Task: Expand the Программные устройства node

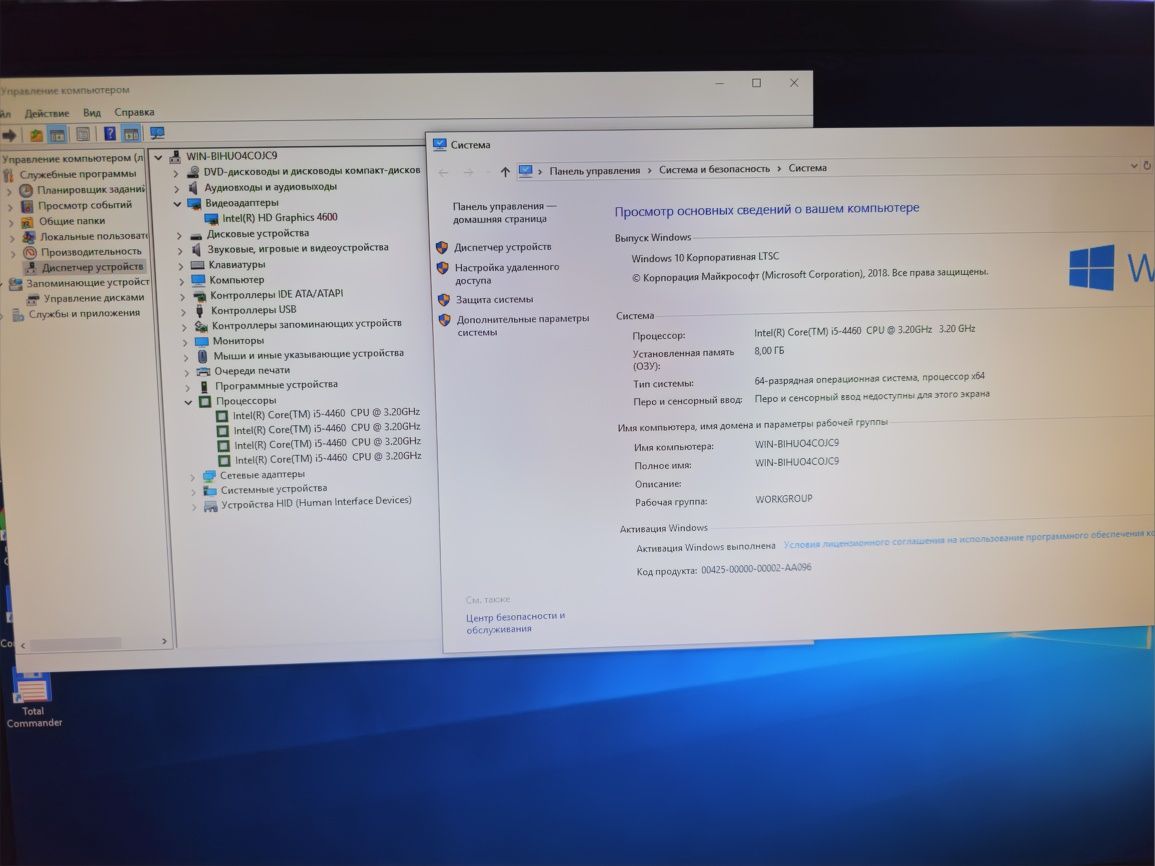Action: 187,387
